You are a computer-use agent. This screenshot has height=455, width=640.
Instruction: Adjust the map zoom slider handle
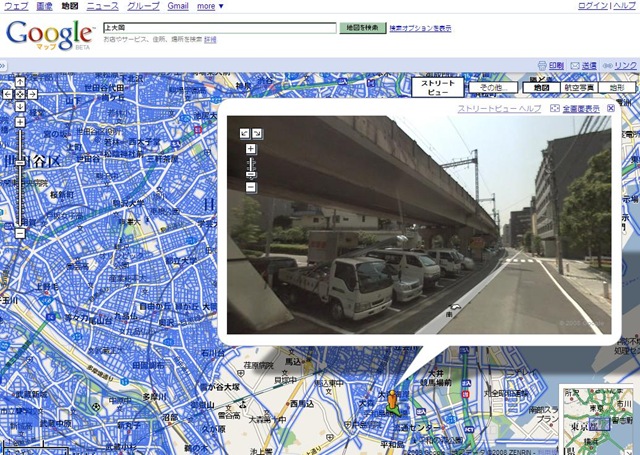20,163
